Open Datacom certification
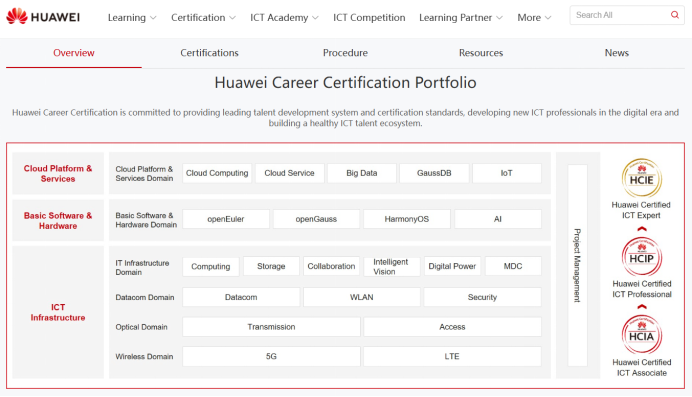Viewport: 692px width, 397px height. [241, 297]
